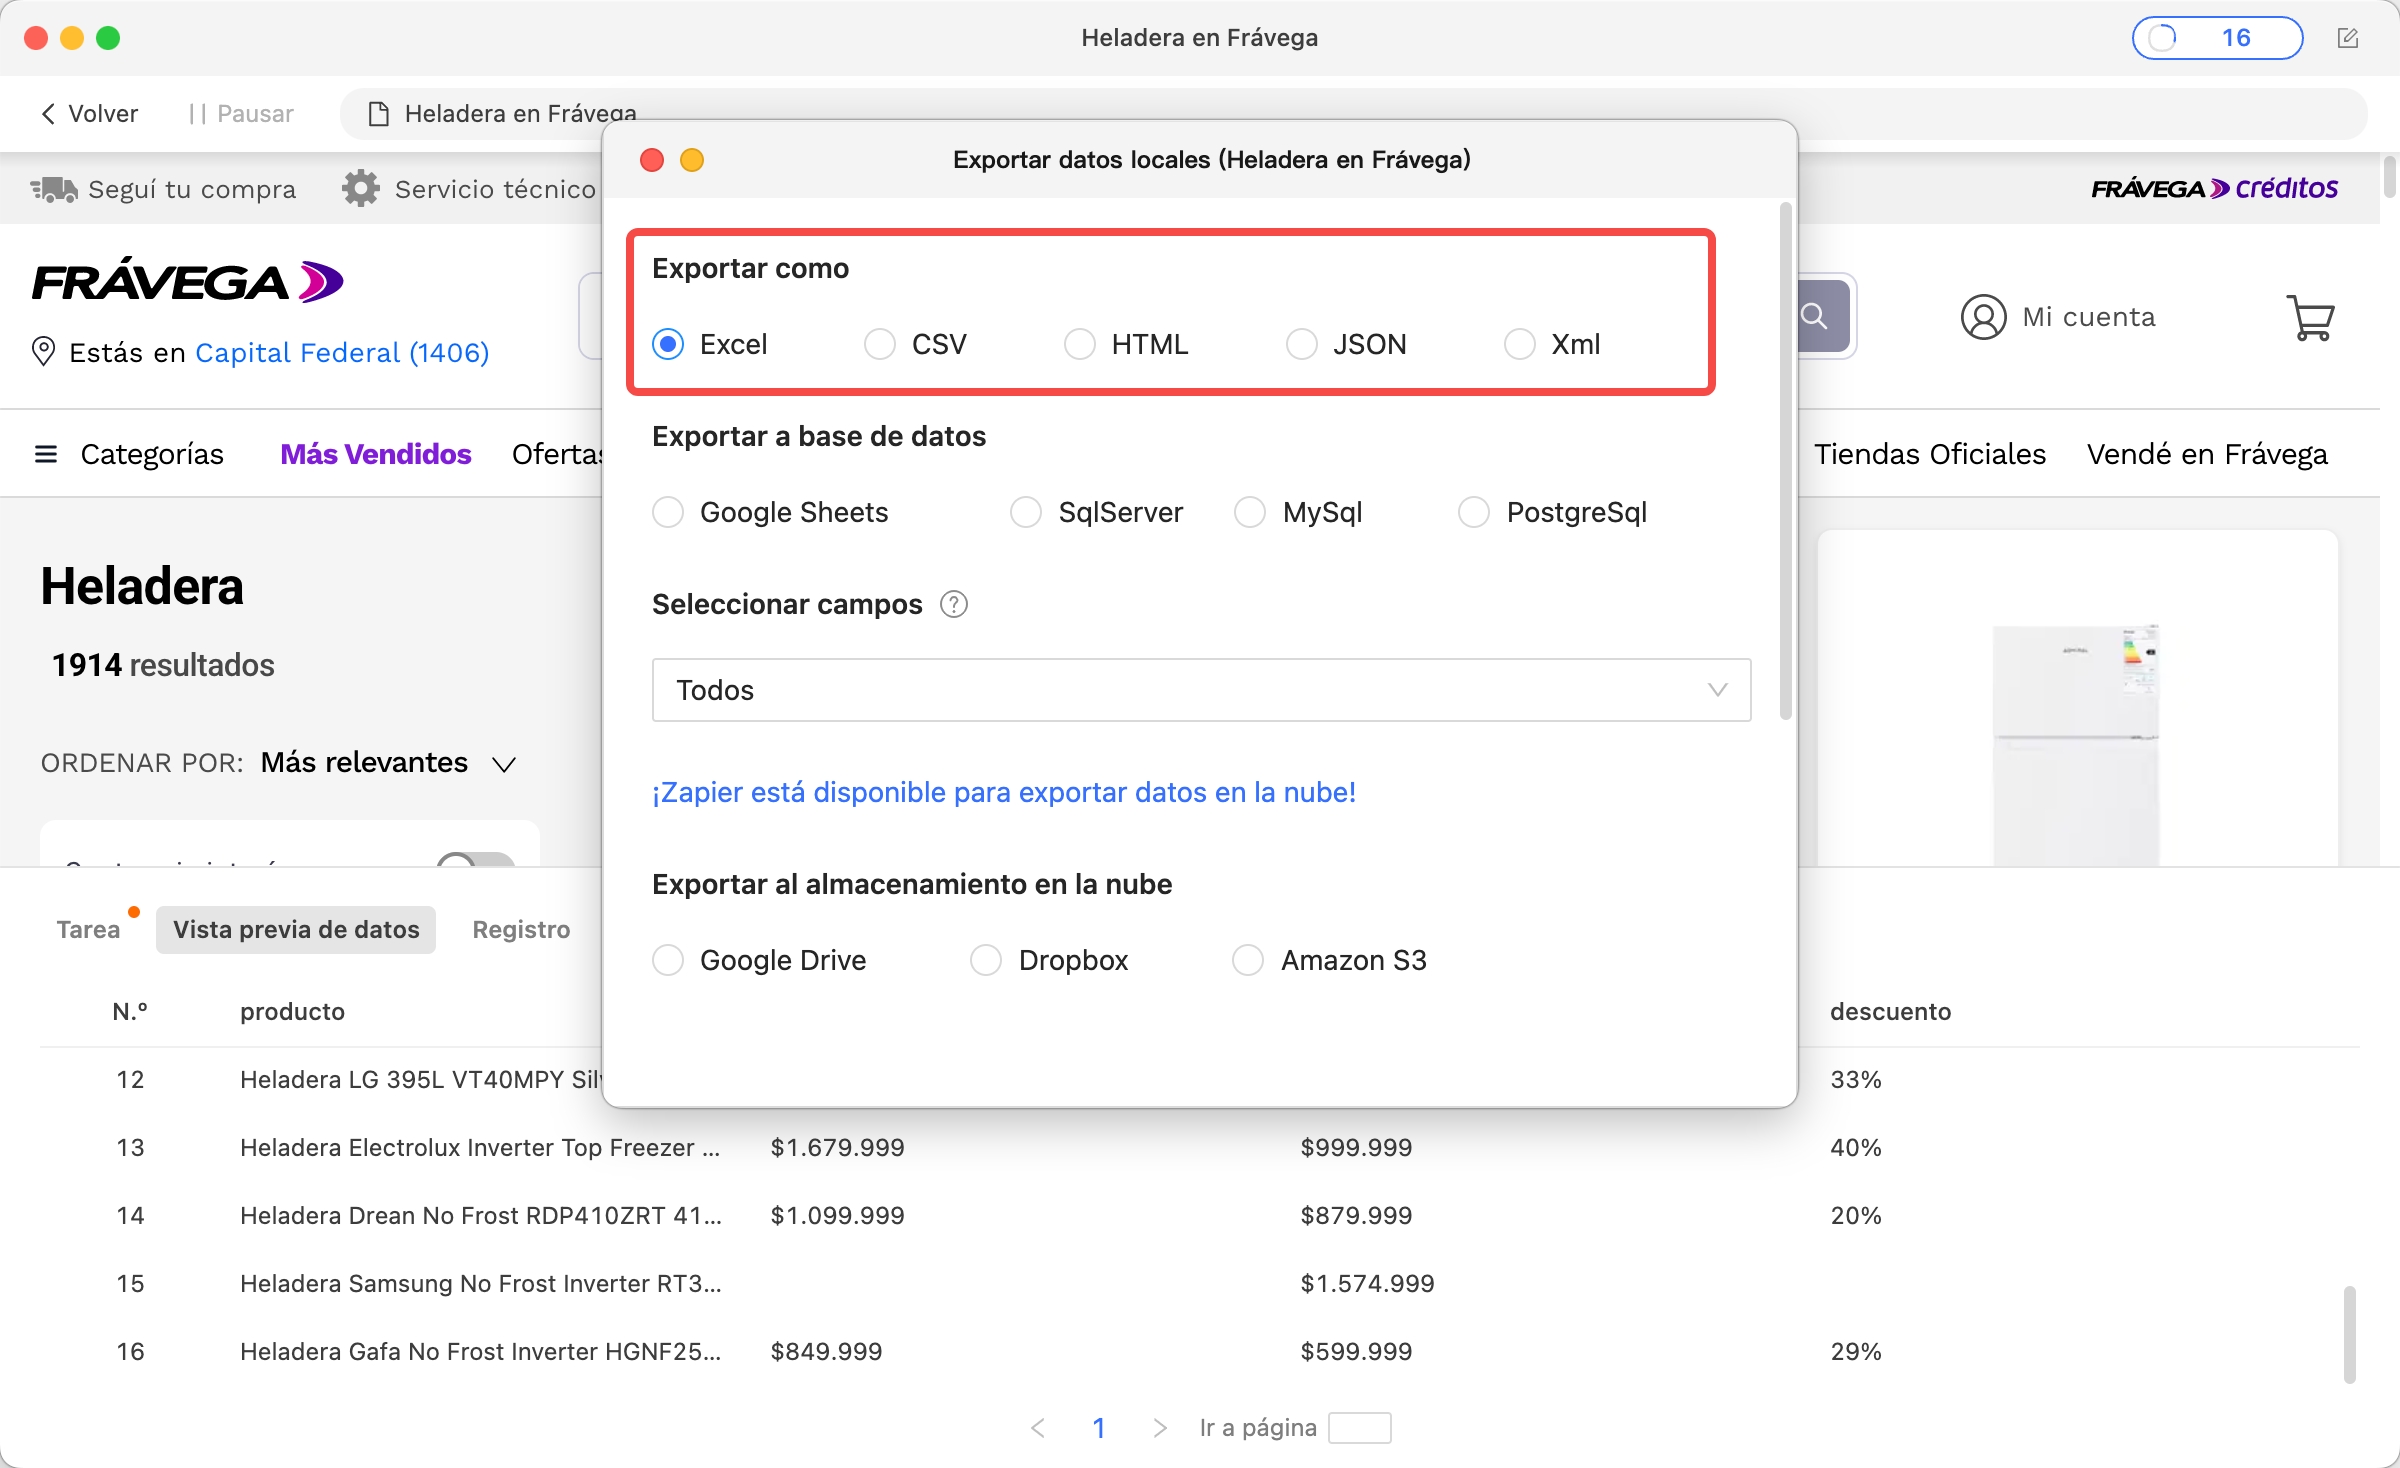Select CSV as export format
Screen dimensions: 2400x1468
[x=879, y=343]
